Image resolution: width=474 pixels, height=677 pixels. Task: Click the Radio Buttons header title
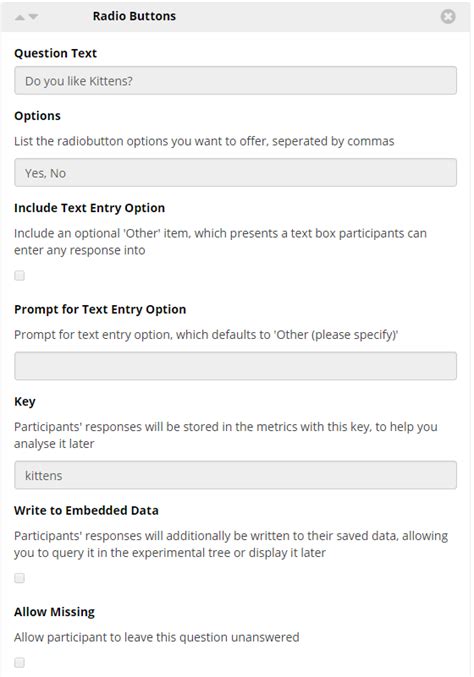(134, 16)
